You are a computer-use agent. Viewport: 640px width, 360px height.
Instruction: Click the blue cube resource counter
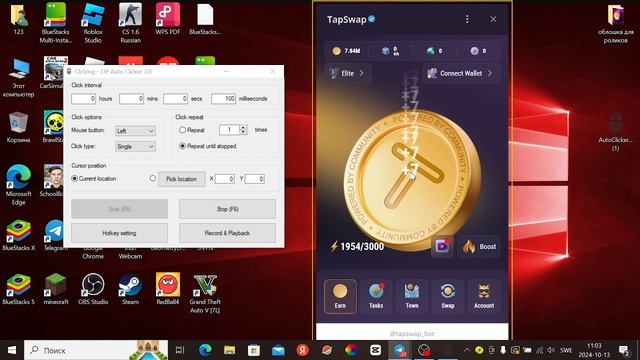click(390, 51)
